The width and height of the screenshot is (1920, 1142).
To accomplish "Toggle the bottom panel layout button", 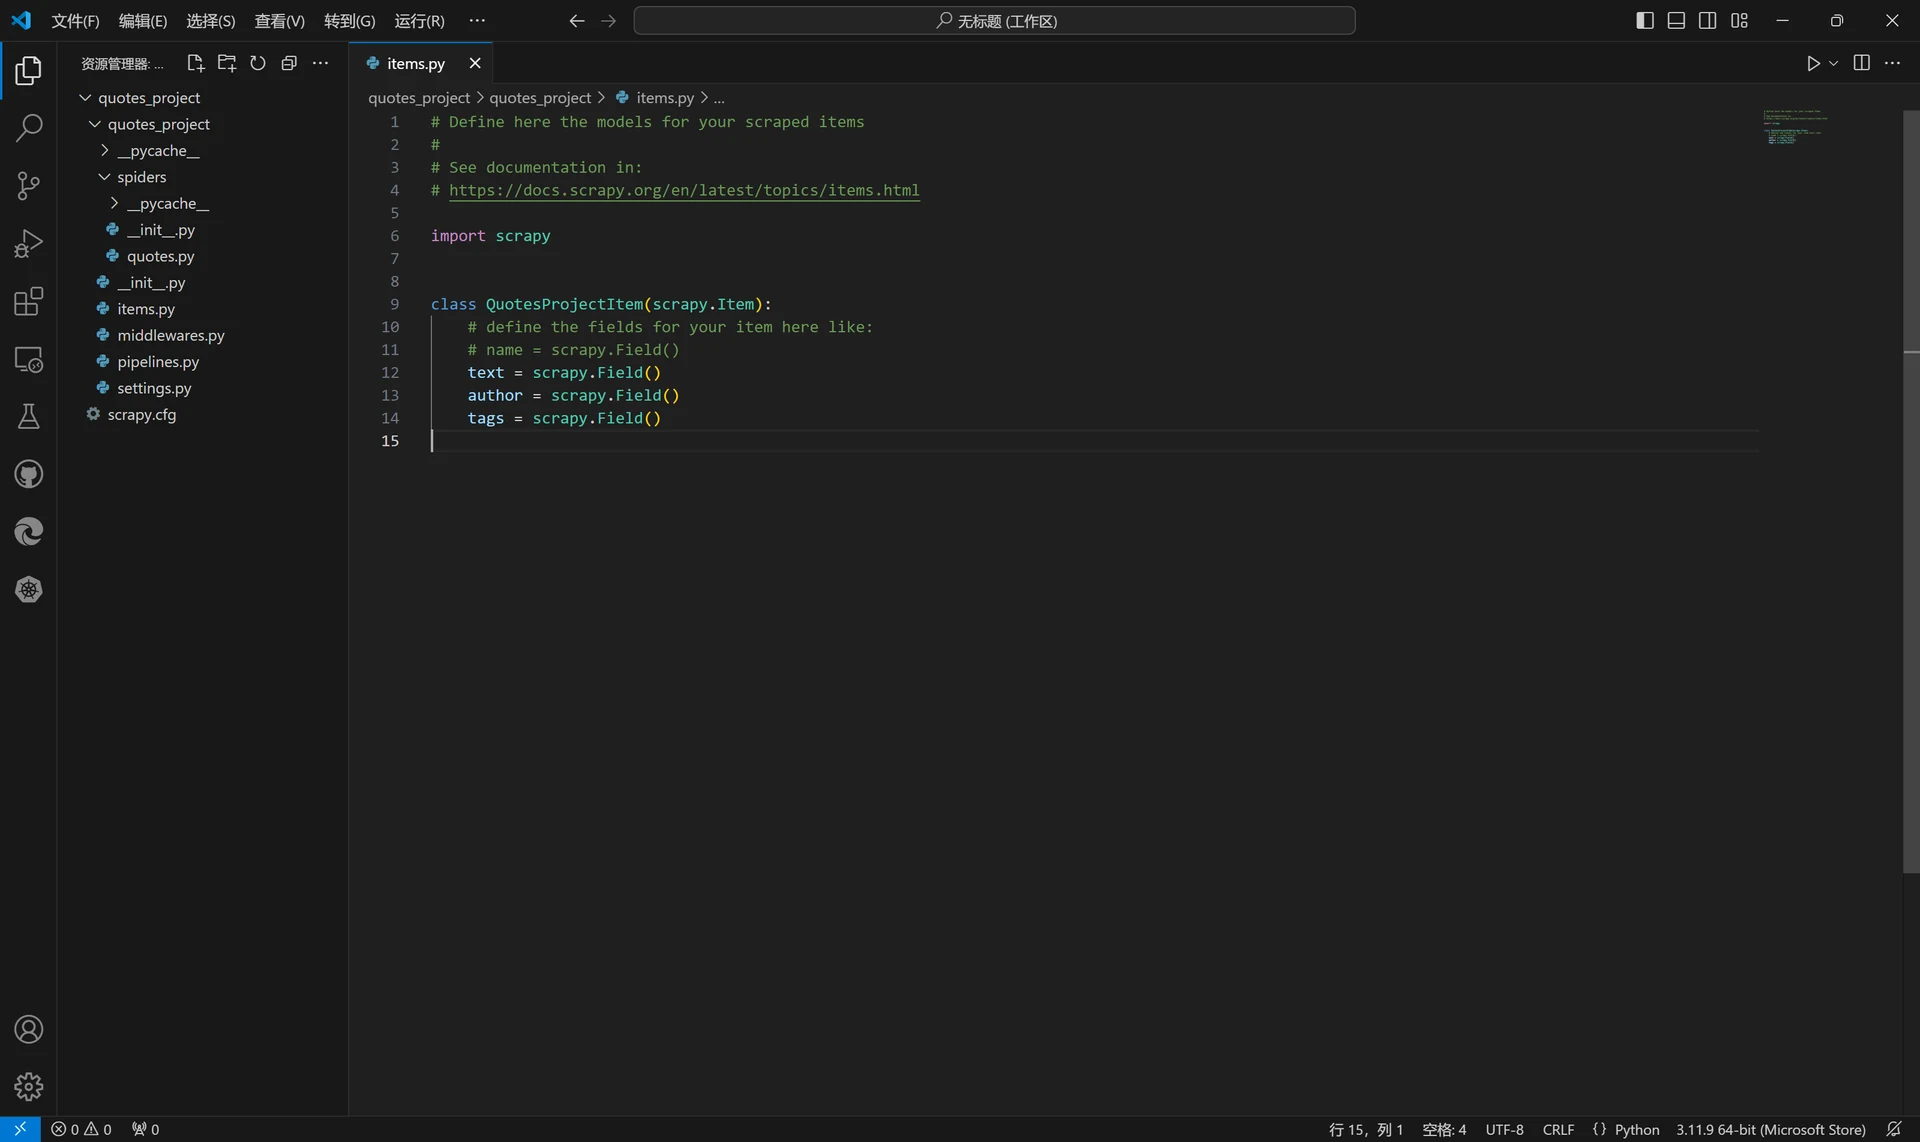I will (x=1677, y=20).
